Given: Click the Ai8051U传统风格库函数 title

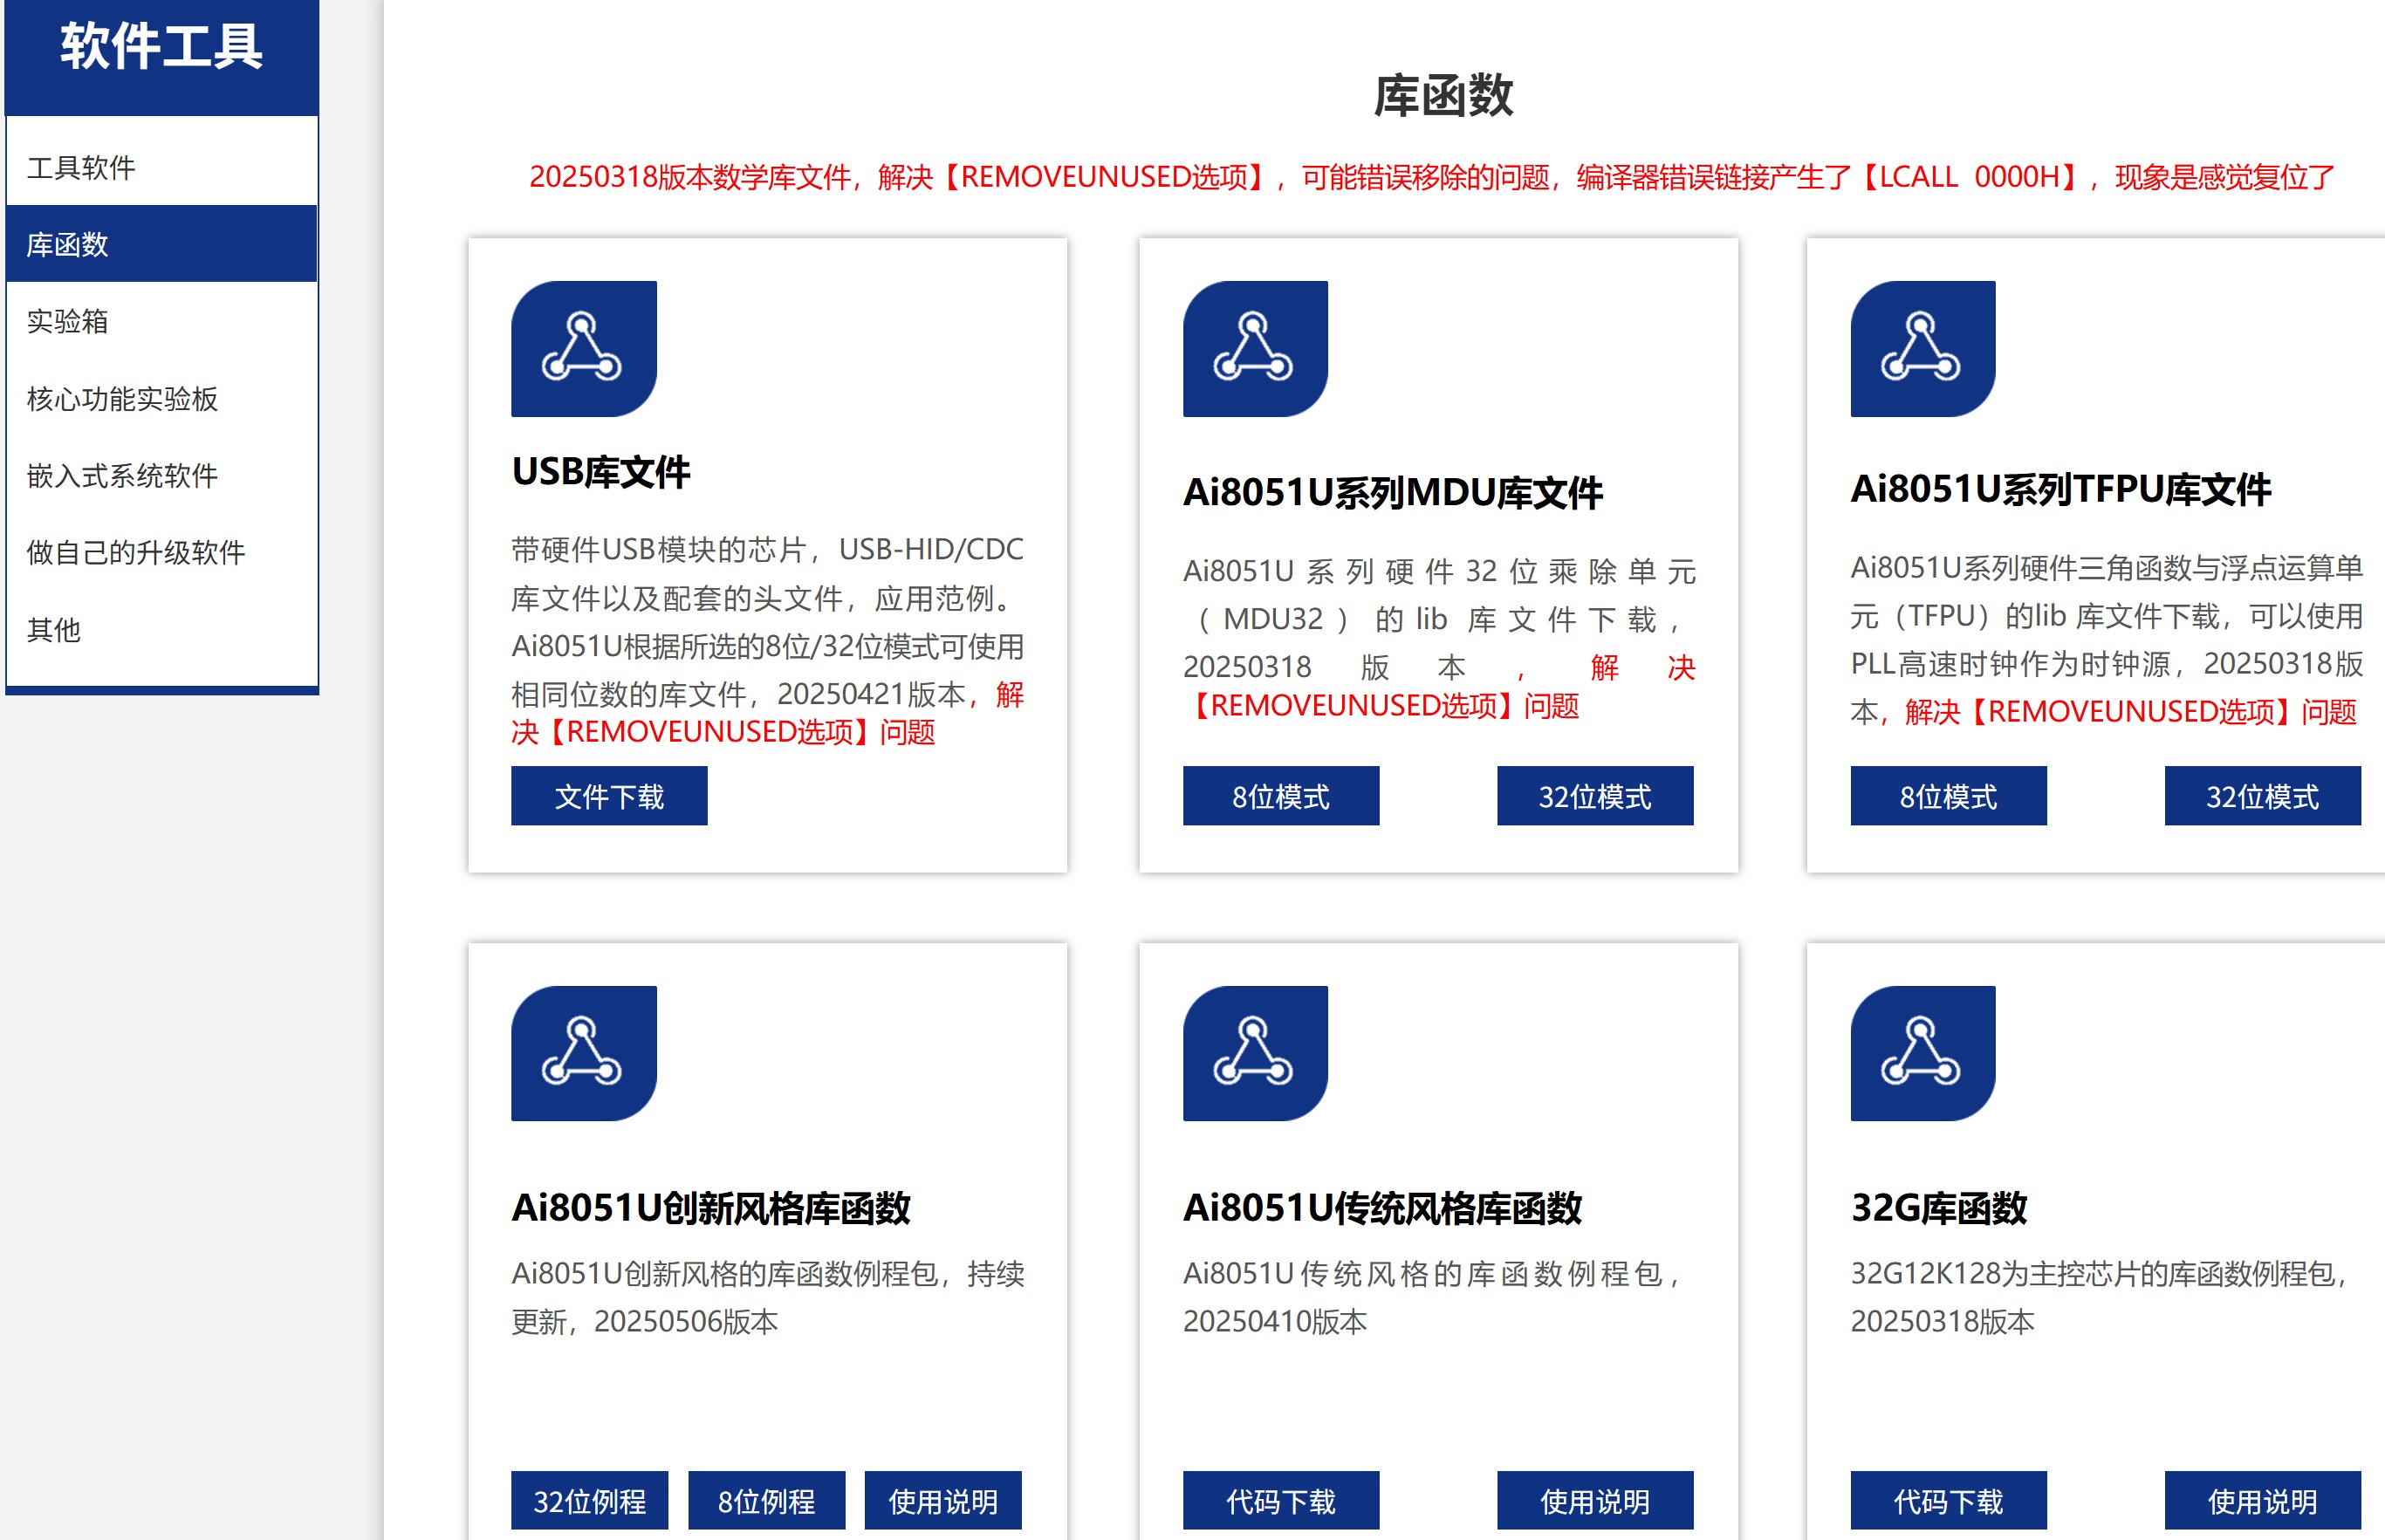Looking at the screenshot, I should click(1382, 1208).
